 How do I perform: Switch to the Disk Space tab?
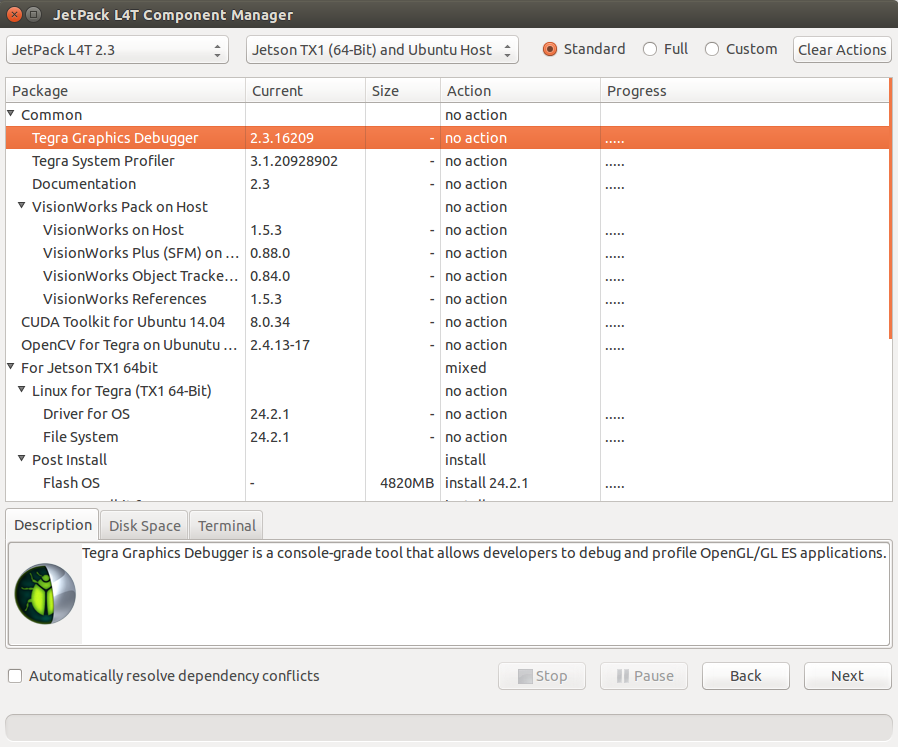pos(144,525)
